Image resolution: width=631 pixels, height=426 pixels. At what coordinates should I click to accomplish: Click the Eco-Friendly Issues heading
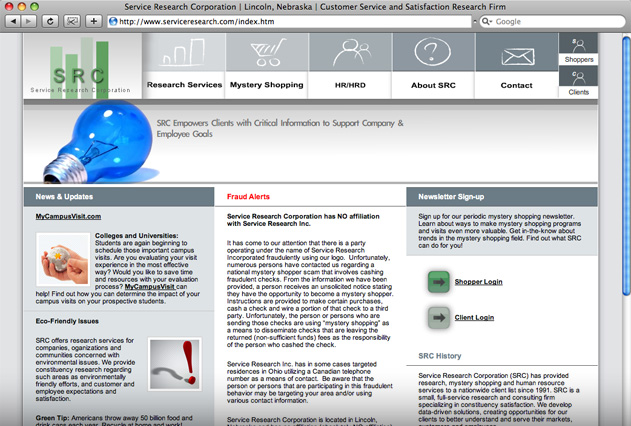click(67, 321)
